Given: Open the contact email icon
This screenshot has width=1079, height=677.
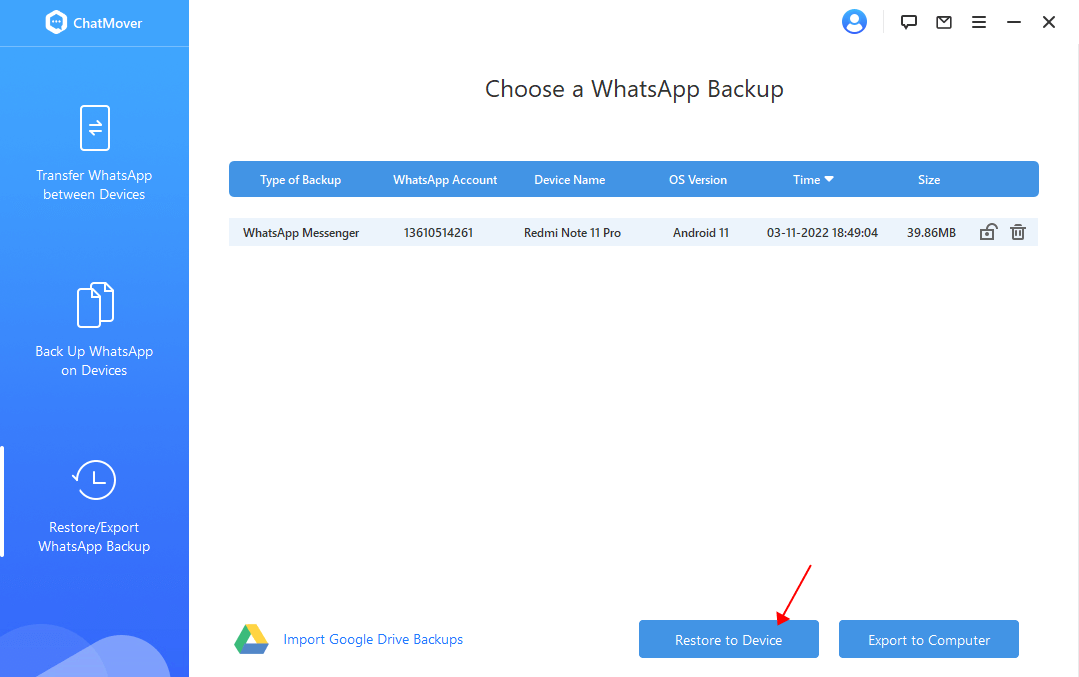Looking at the screenshot, I should coord(943,21).
